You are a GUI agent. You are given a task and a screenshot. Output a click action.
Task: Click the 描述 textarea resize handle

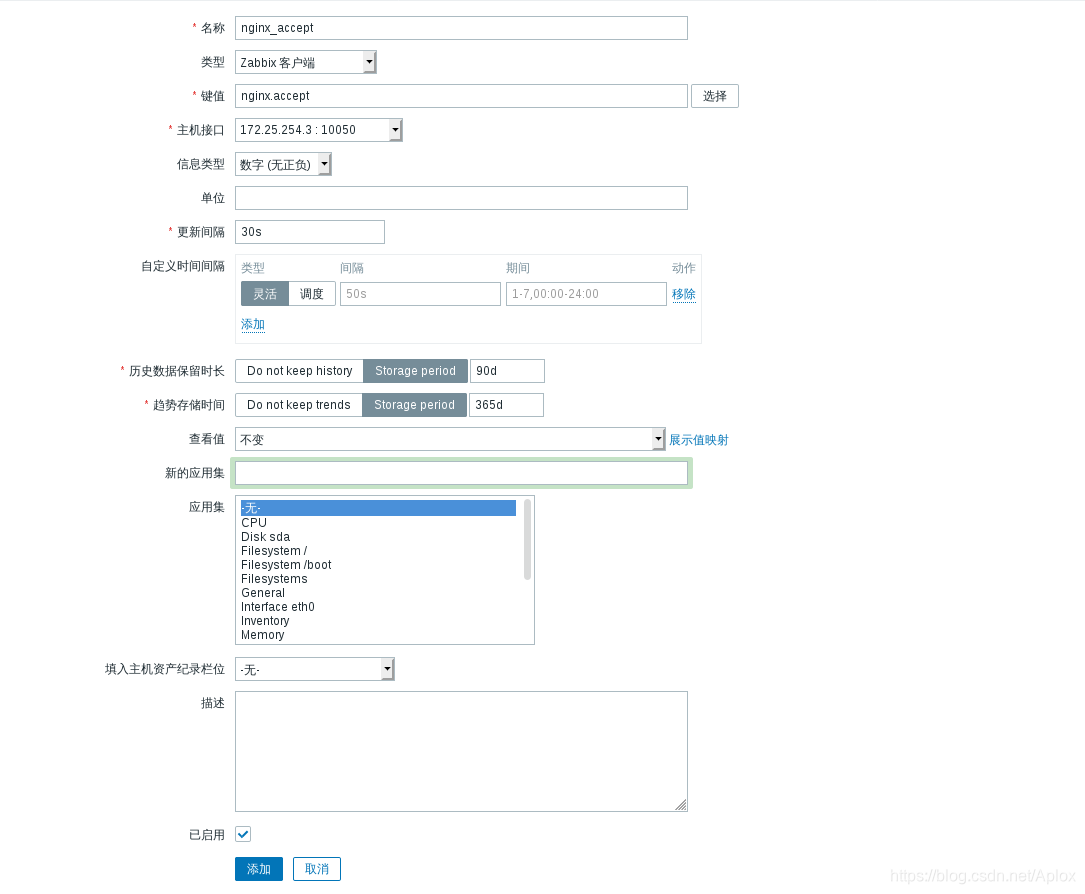point(681,805)
